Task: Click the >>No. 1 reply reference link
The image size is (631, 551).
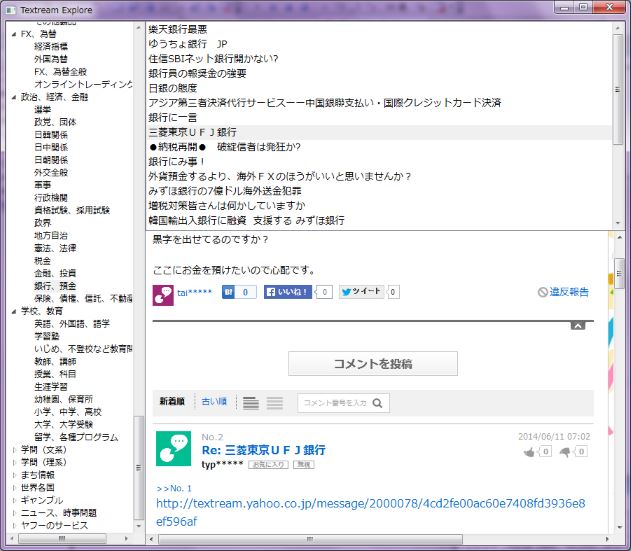Action: click(174, 488)
